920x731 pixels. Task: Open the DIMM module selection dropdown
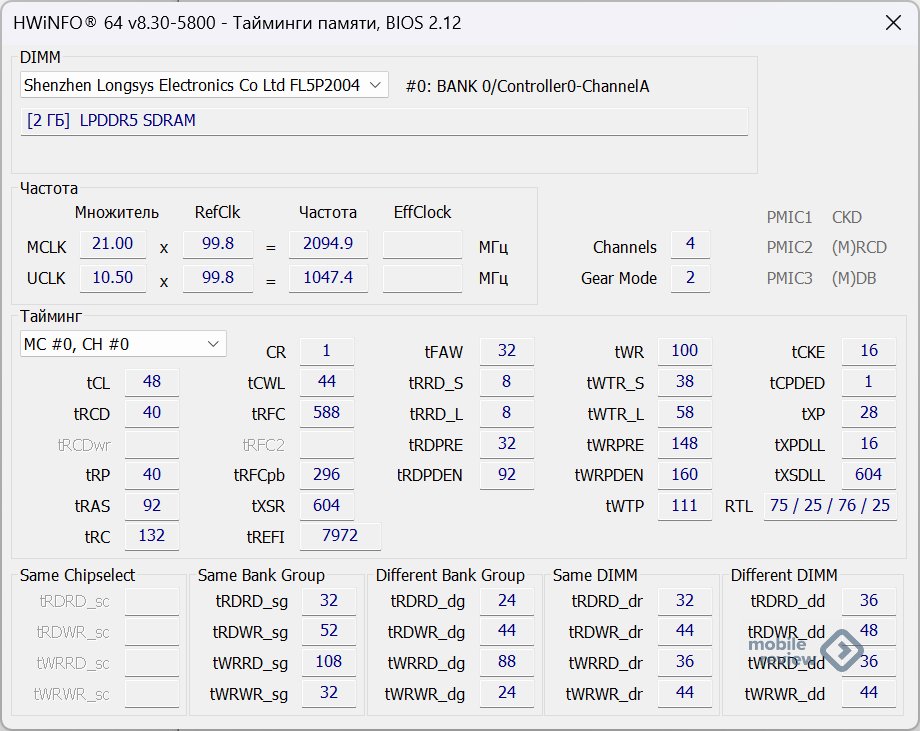(x=204, y=86)
